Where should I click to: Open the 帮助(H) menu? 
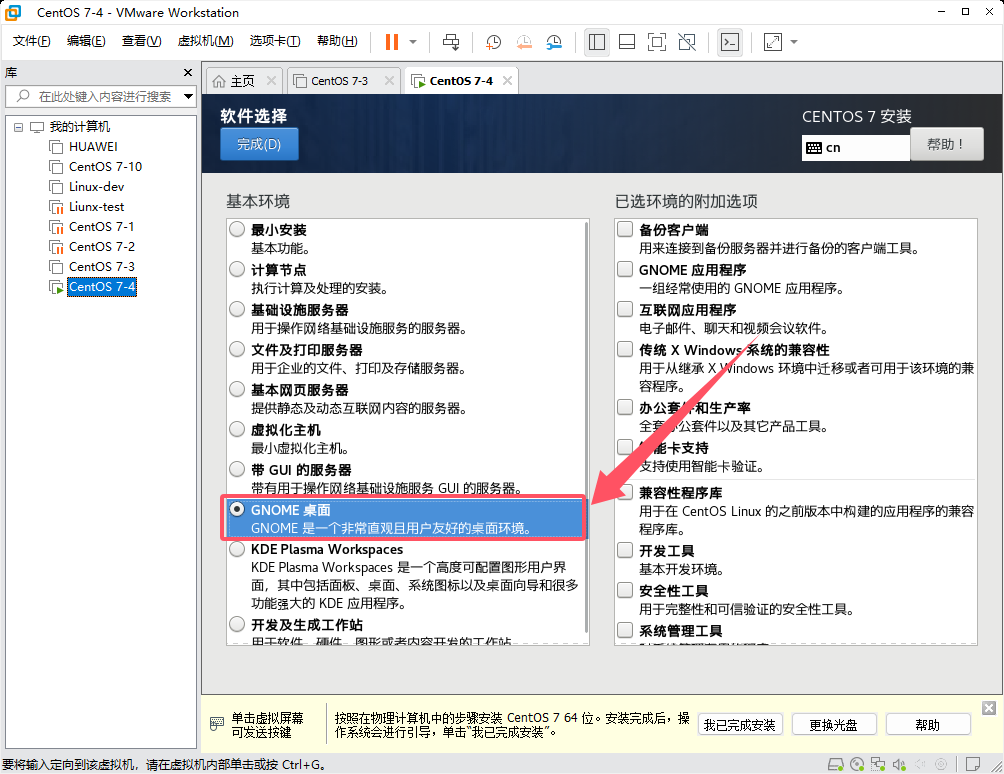(337, 42)
